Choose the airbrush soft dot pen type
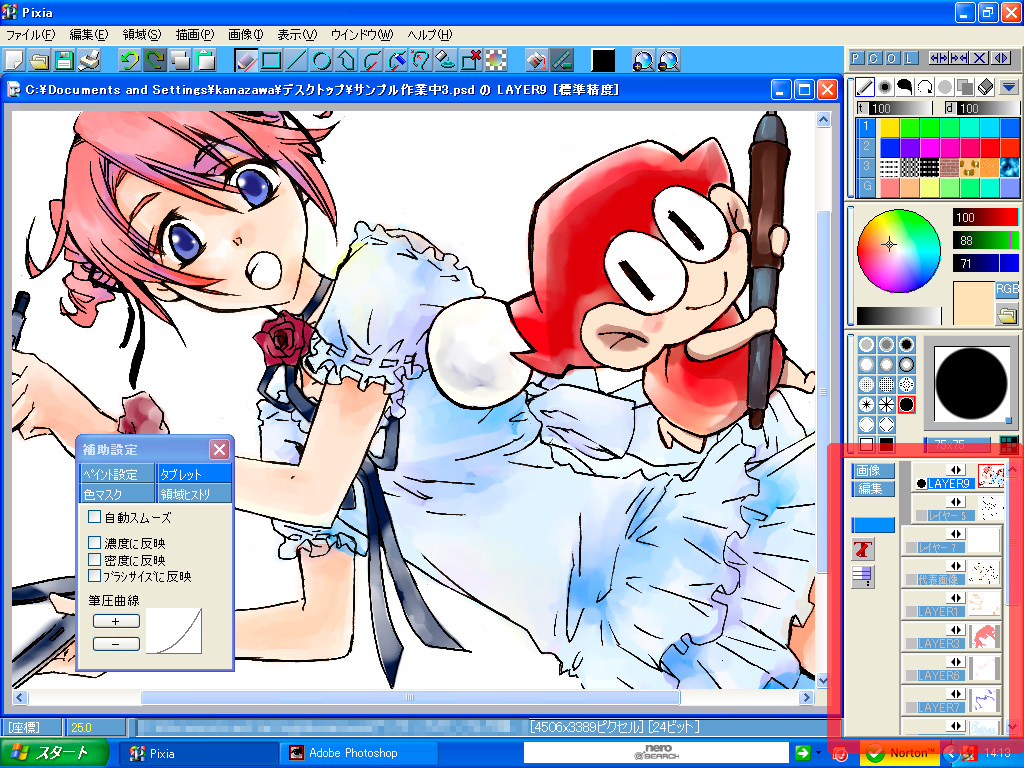 tap(885, 86)
